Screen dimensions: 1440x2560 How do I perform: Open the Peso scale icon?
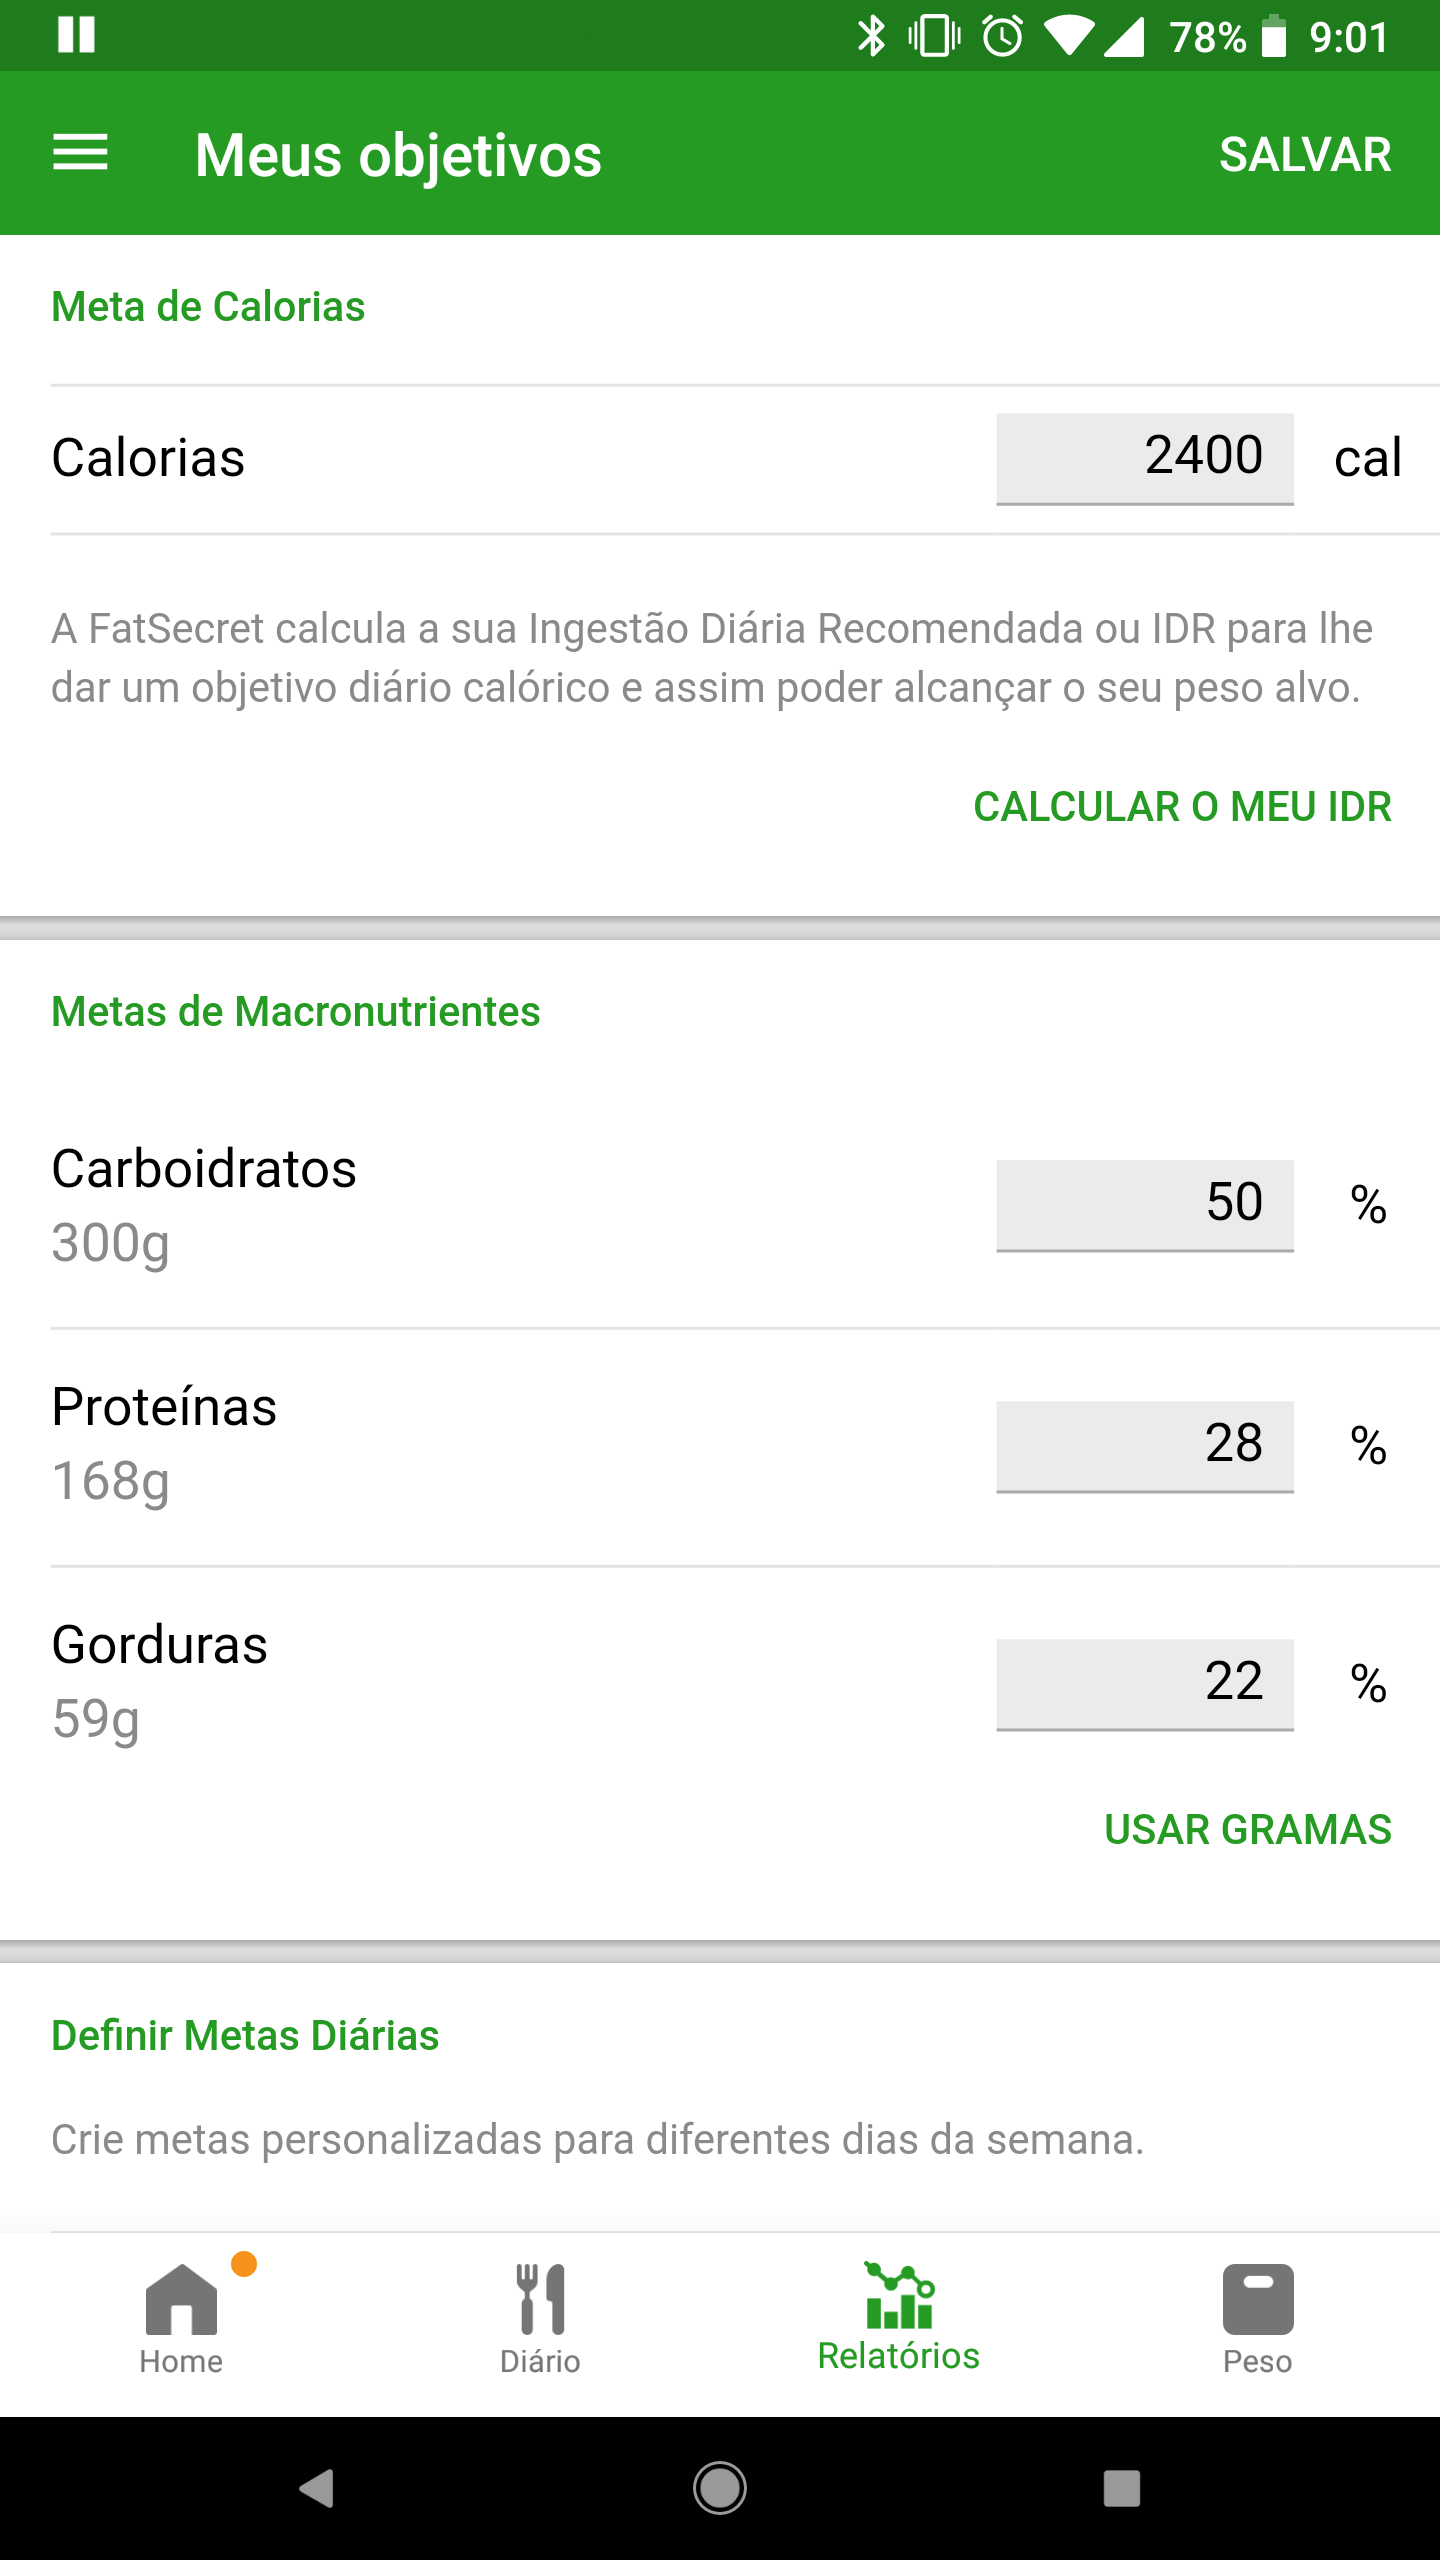(1257, 2300)
